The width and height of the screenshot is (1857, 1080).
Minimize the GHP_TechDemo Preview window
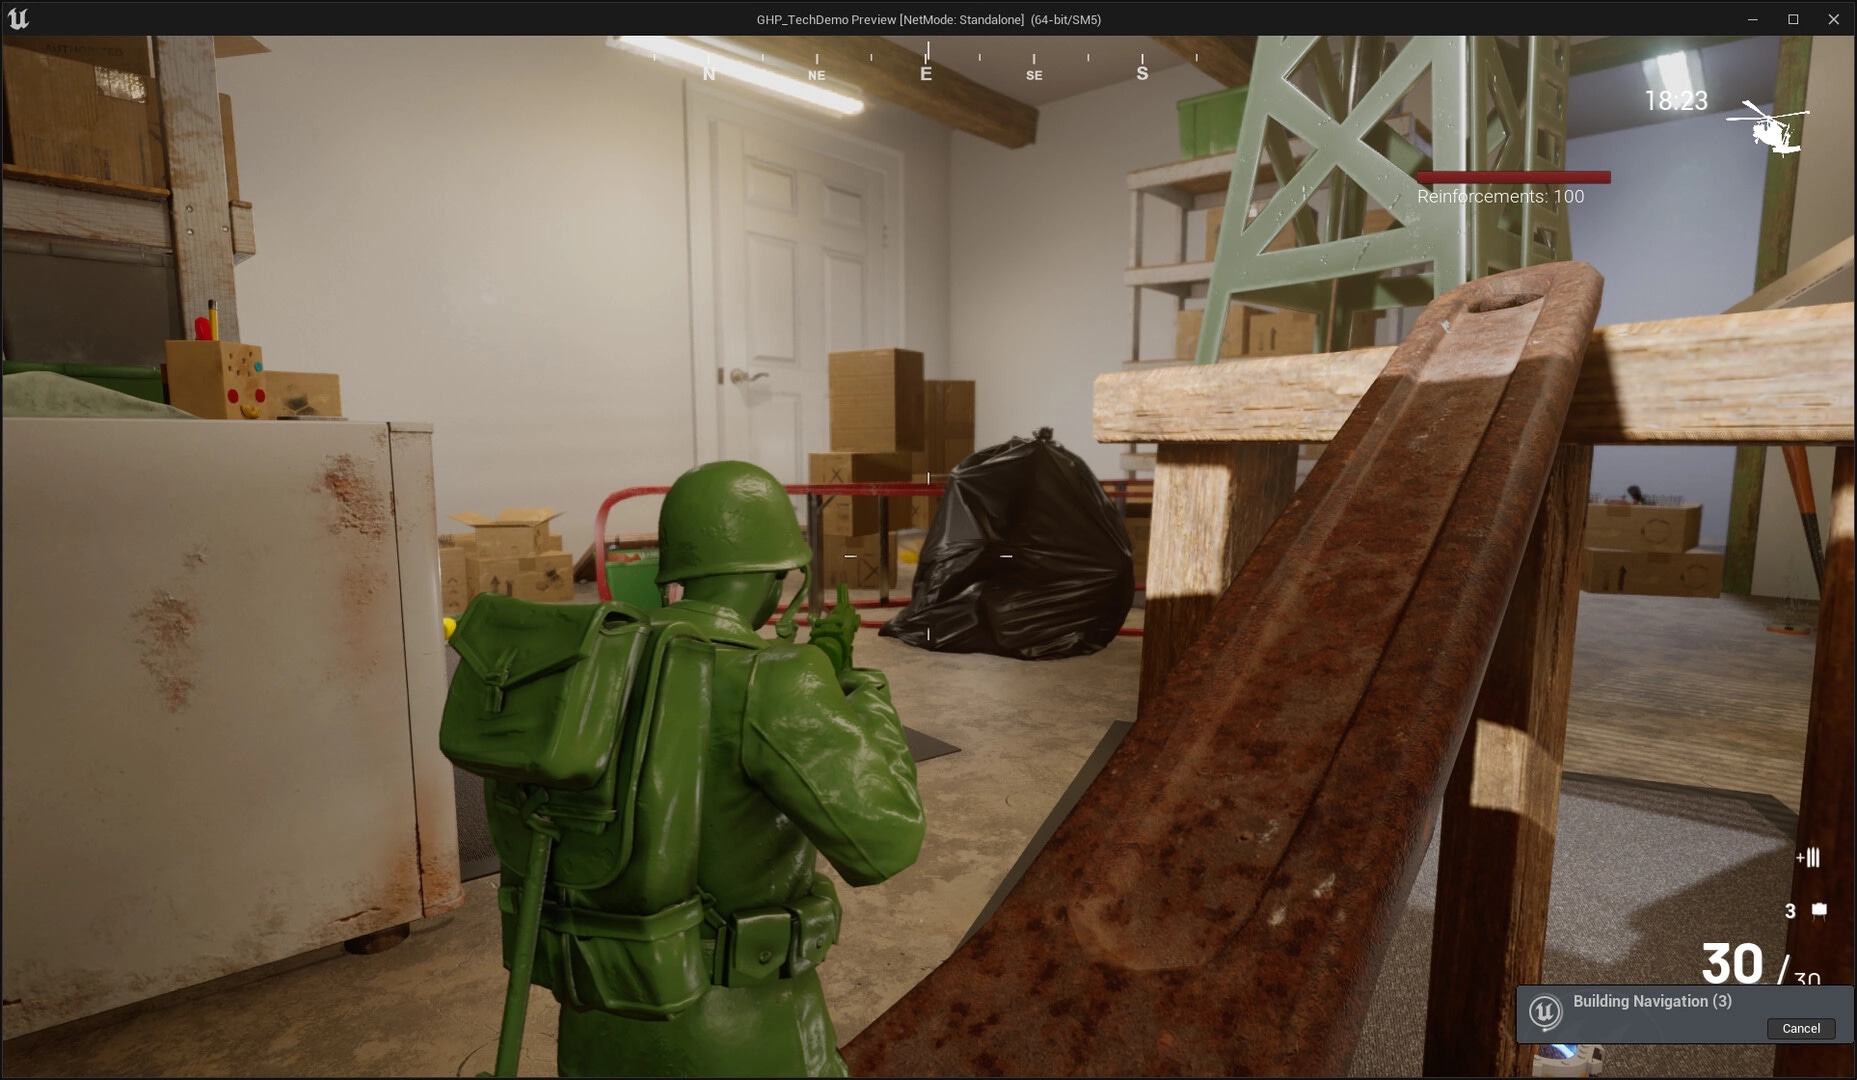point(1752,19)
